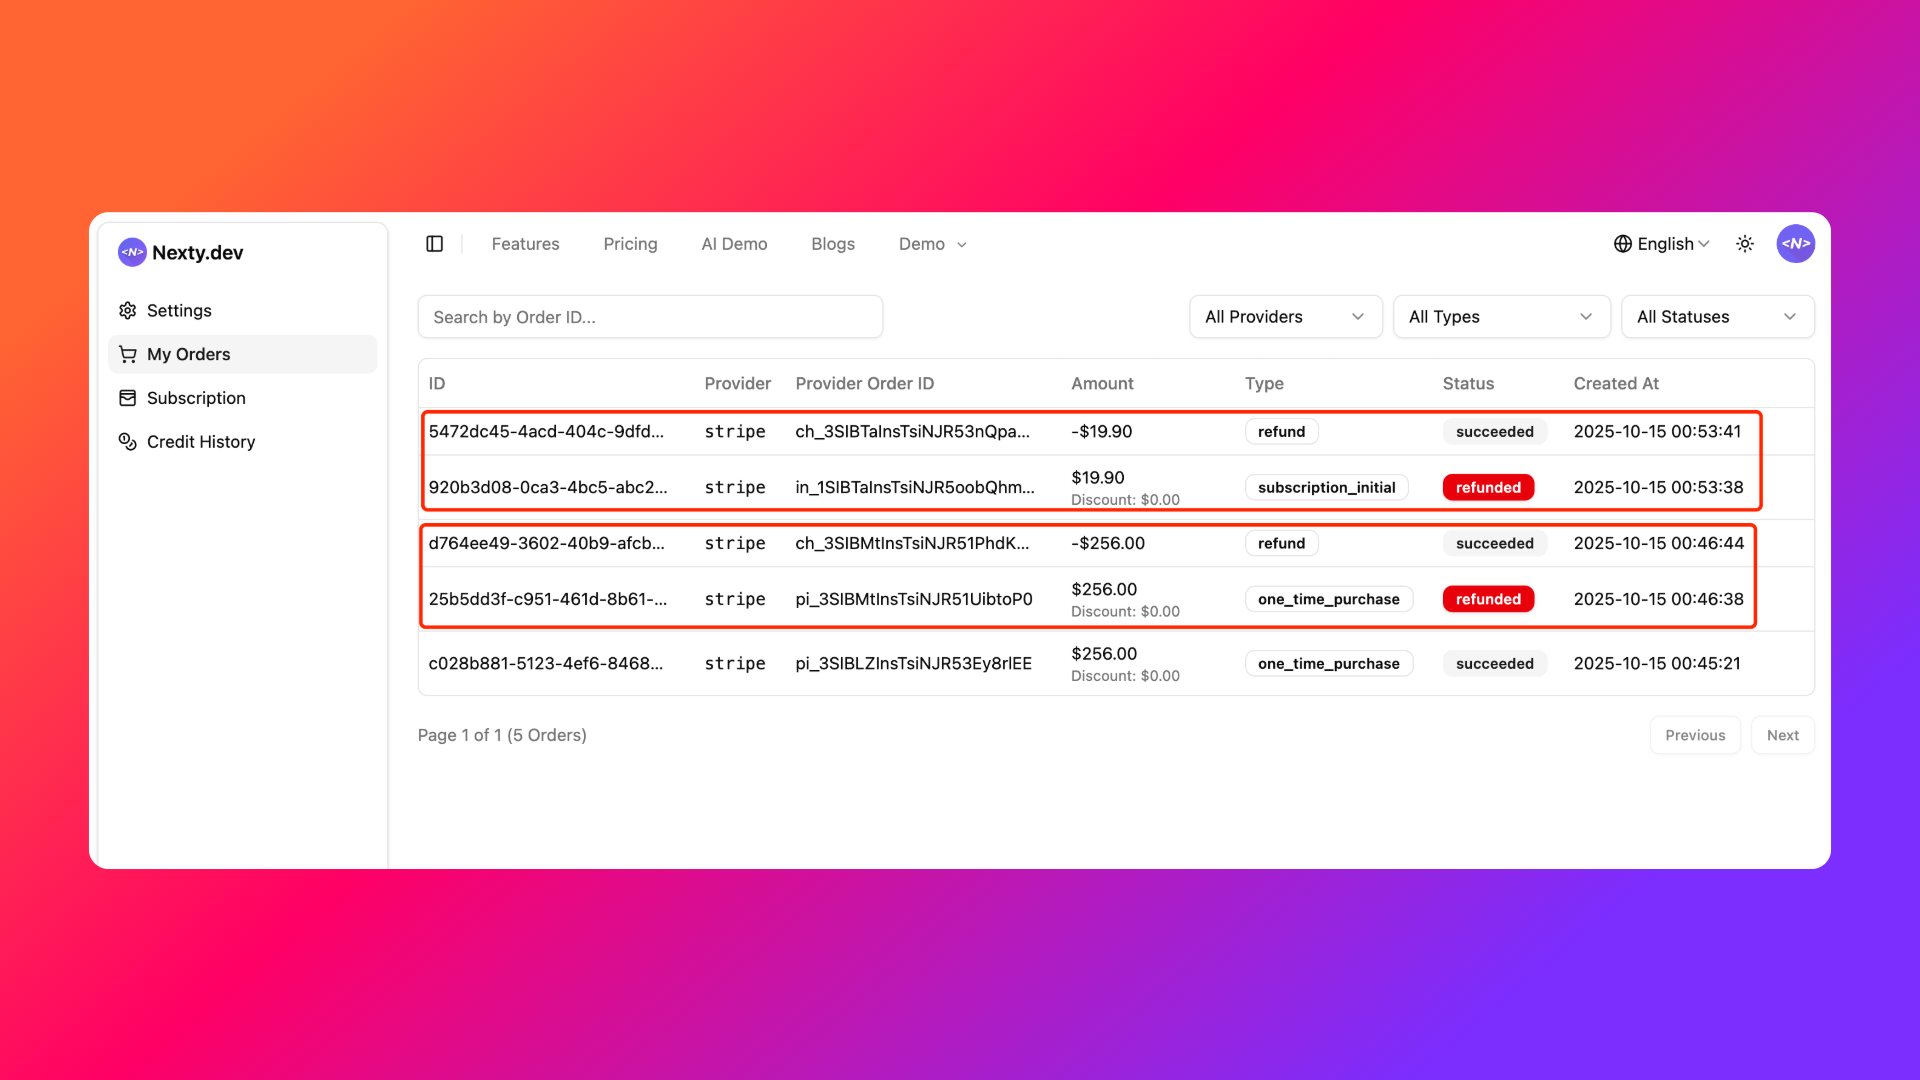Open the Pricing nav item

[630, 244]
